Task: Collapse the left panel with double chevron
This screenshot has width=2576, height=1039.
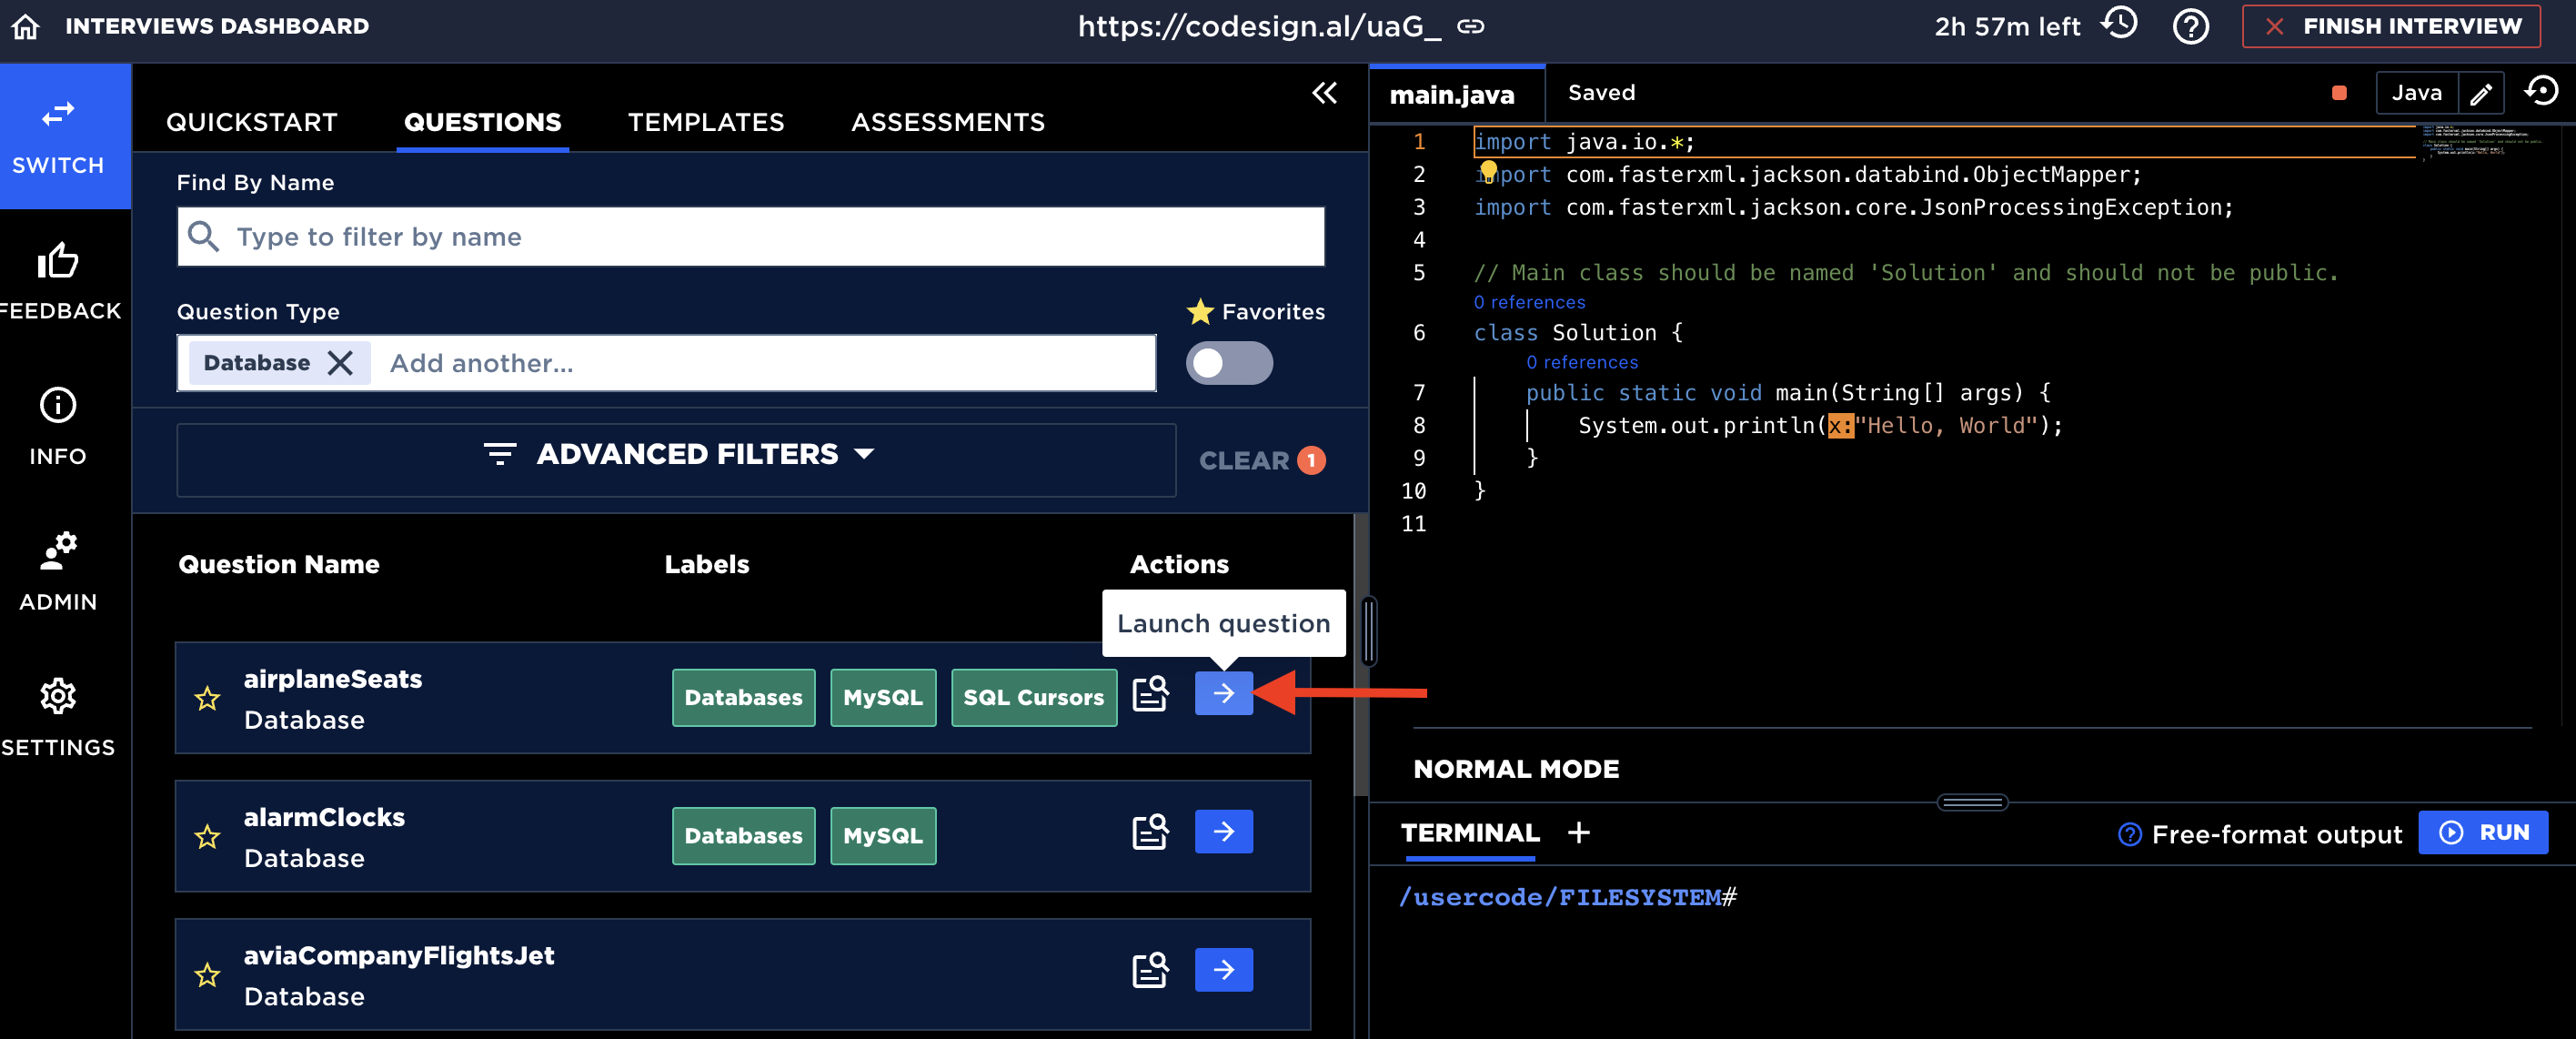Action: tap(1324, 94)
